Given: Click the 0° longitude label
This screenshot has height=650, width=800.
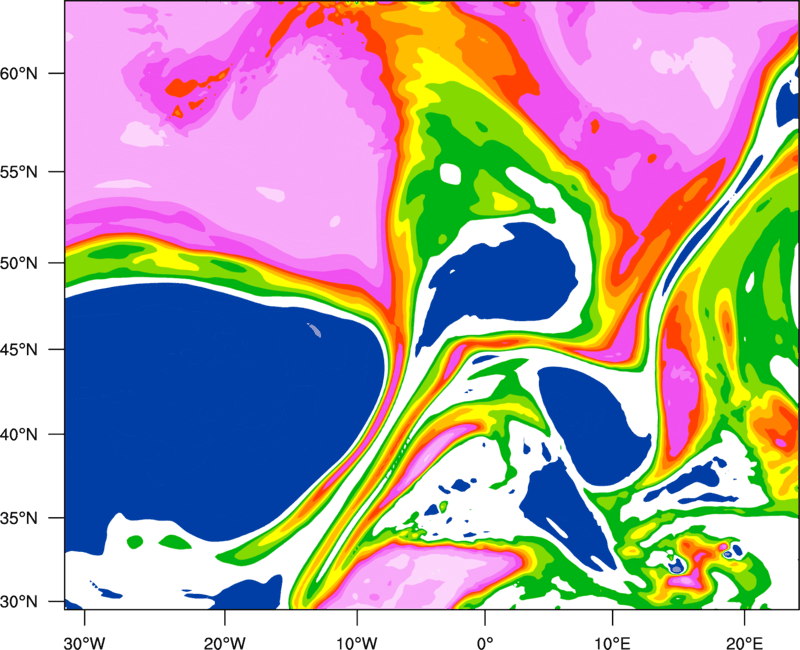Looking at the screenshot, I should pyautogui.click(x=485, y=643).
